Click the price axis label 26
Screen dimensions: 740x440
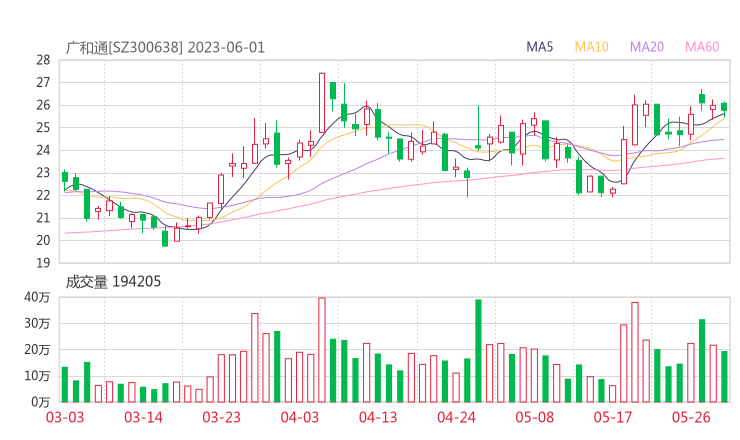click(x=43, y=105)
